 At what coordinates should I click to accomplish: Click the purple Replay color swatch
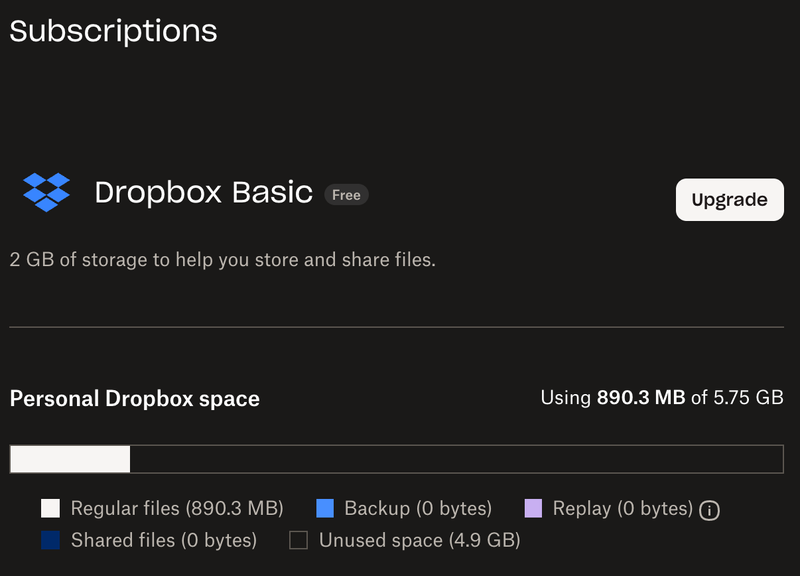[x=533, y=509]
